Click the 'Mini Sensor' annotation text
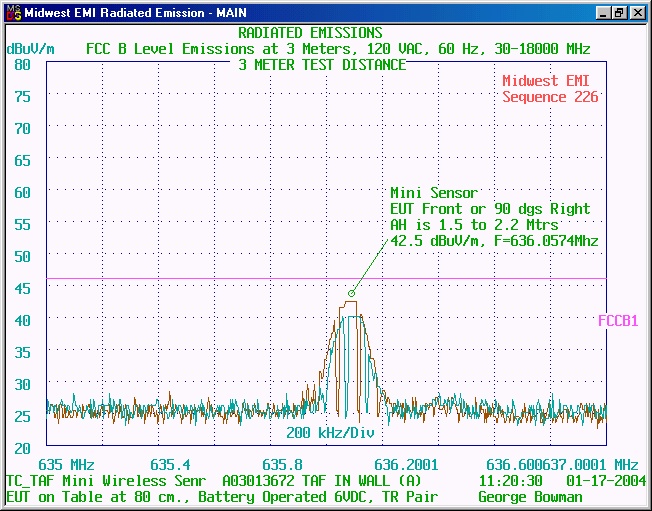Screen dimensions: 652x511 click(x=433, y=193)
